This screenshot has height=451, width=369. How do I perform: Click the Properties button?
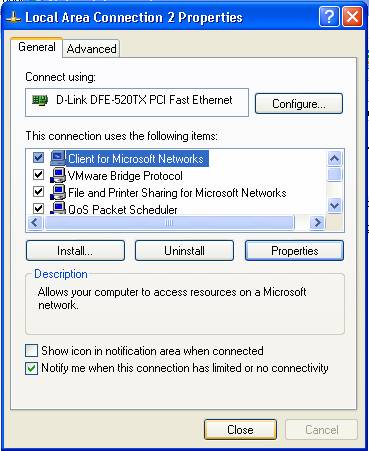[294, 251]
